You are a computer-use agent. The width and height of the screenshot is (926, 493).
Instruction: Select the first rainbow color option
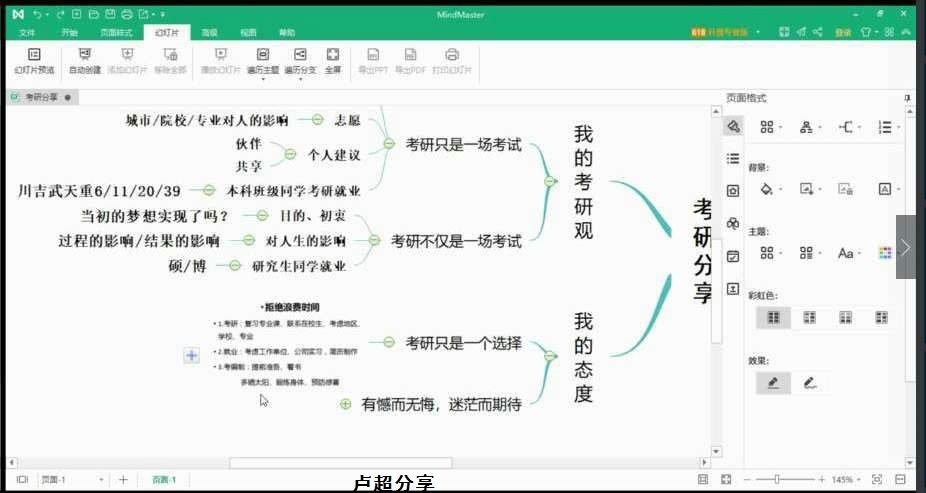point(773,317)
